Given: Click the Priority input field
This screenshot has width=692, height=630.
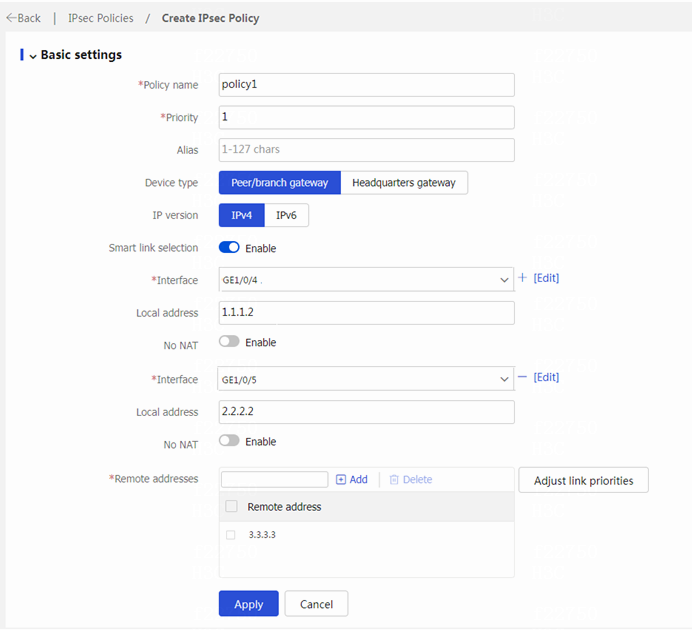Looking at the screenshot, I should (x=366, y=117).
